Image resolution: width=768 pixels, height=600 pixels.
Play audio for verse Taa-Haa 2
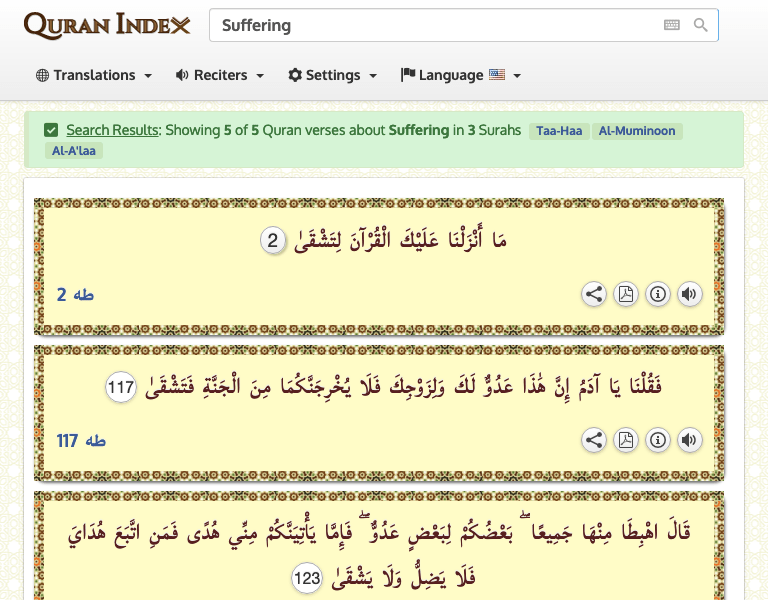689,294
